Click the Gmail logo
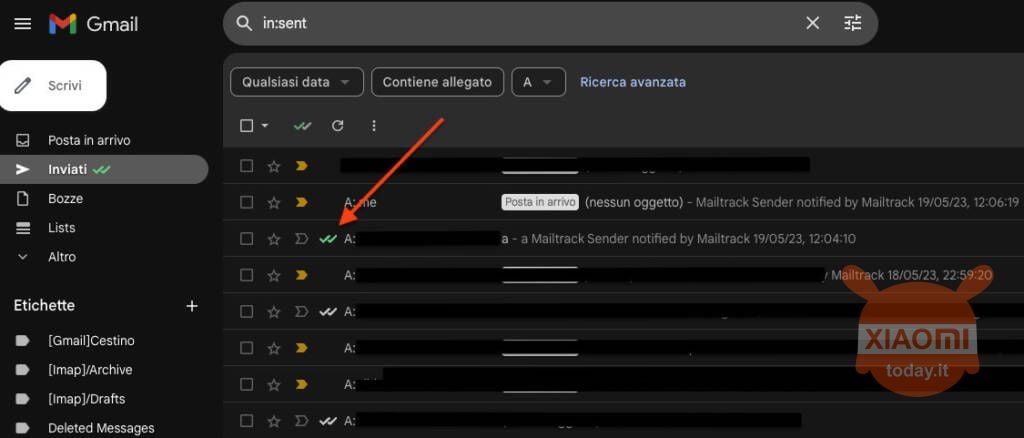Image resolution: width=1024 pixels, height=438 pixels. [93, 24]
